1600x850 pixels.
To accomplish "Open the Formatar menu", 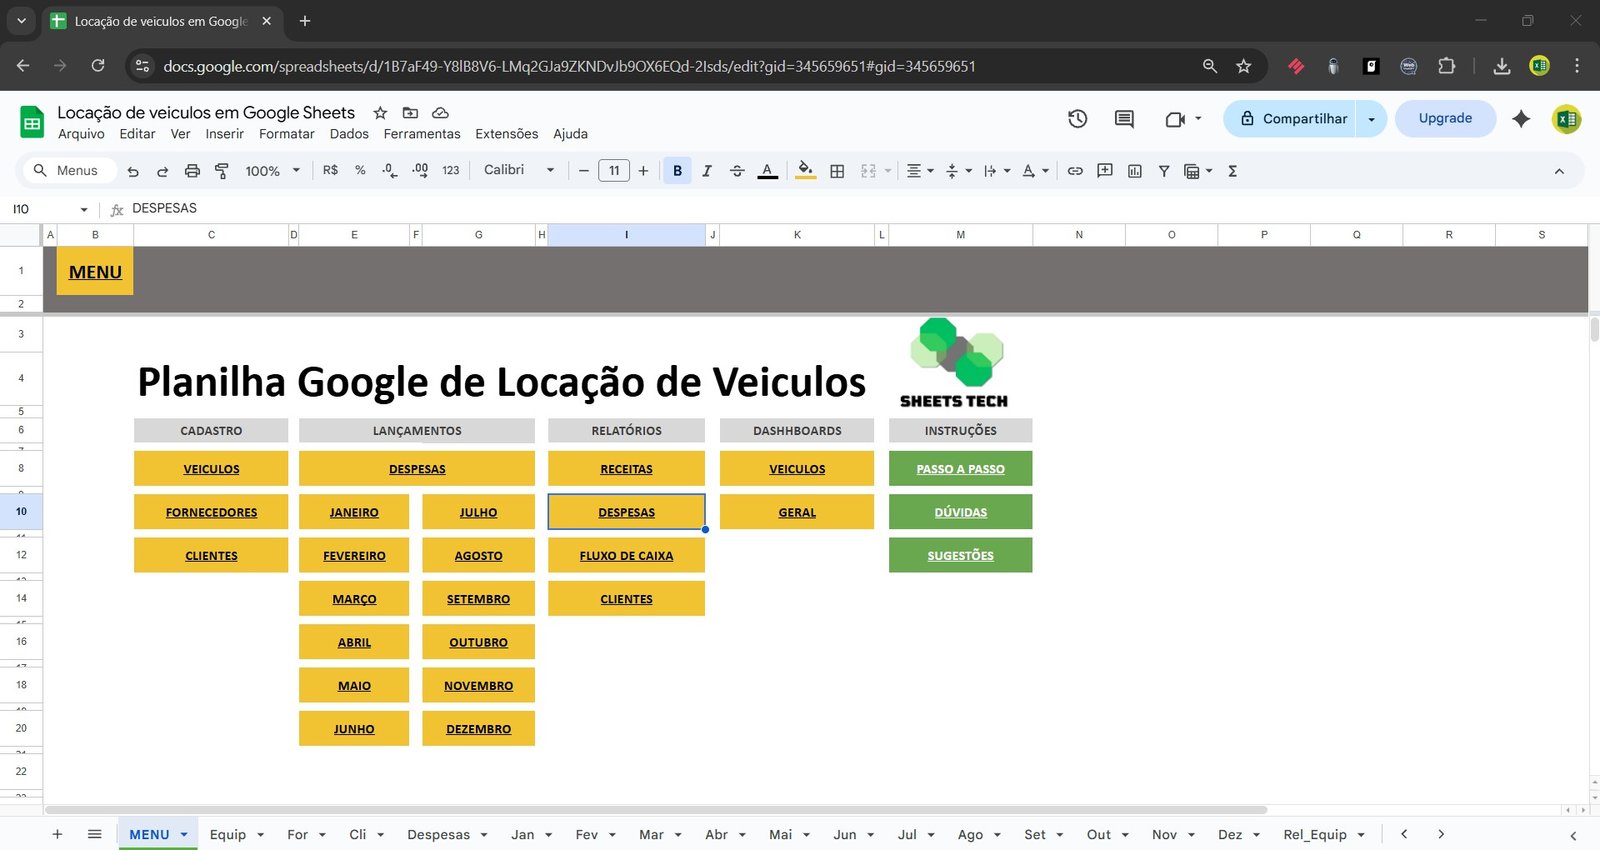I will click(x=286, y=134).
